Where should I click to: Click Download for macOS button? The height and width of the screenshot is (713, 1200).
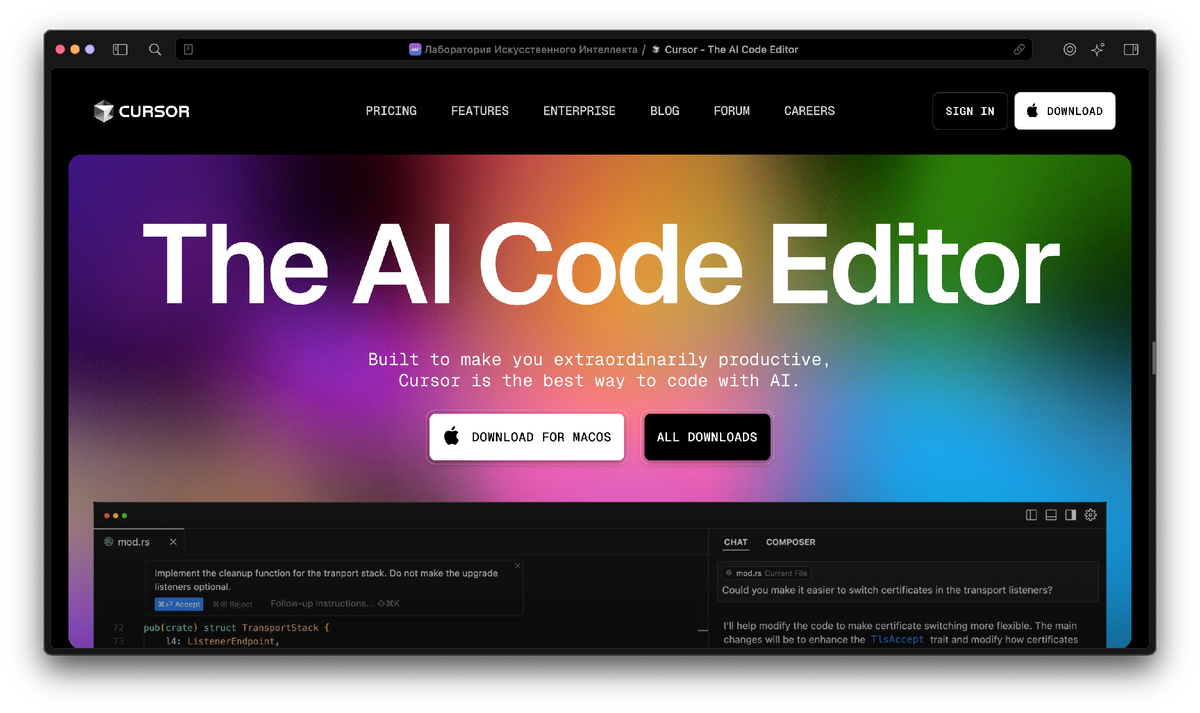(527, 437)
